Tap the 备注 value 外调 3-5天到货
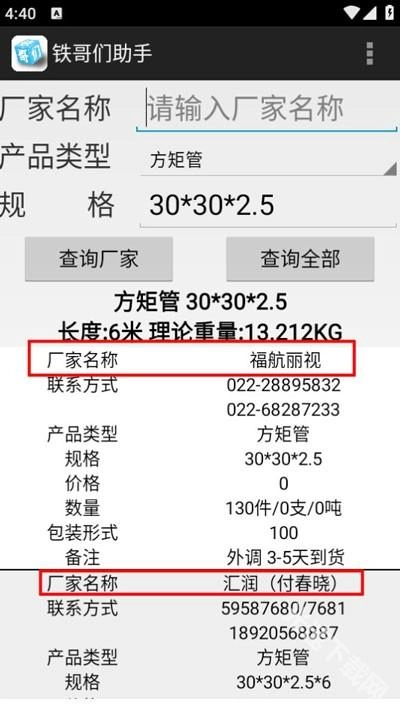This screenshot has height=715, width=400. pyautogui.click(x=286, y=558)
